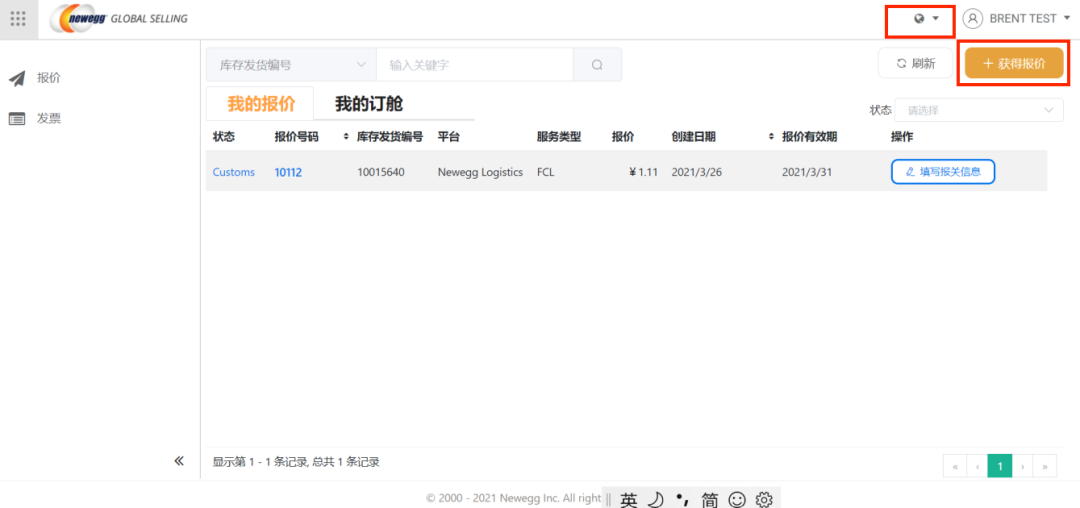Click the Customs status link

(x=233, y=172)
